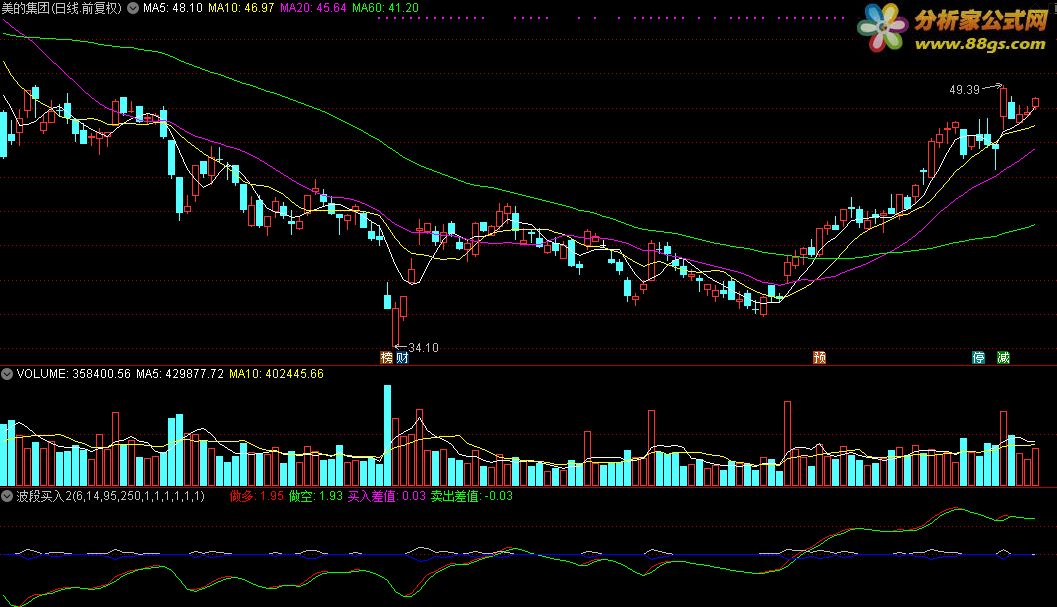Click the 做多: 1.95 value

257,496
